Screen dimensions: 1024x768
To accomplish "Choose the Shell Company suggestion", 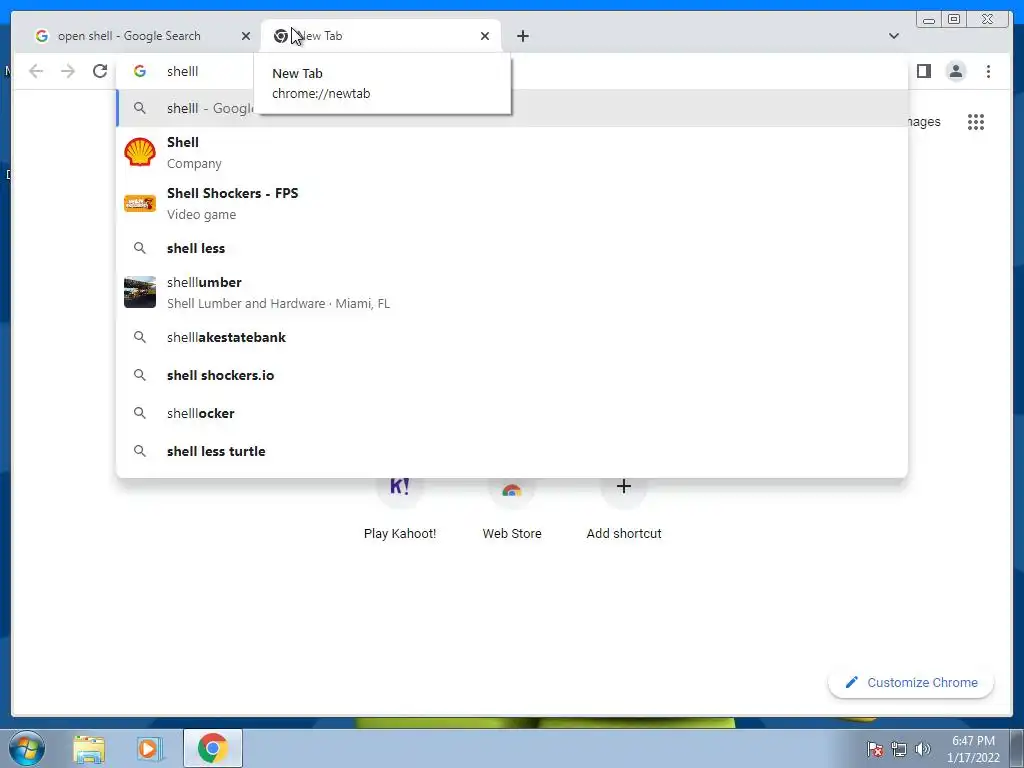I will click(512, 152).
